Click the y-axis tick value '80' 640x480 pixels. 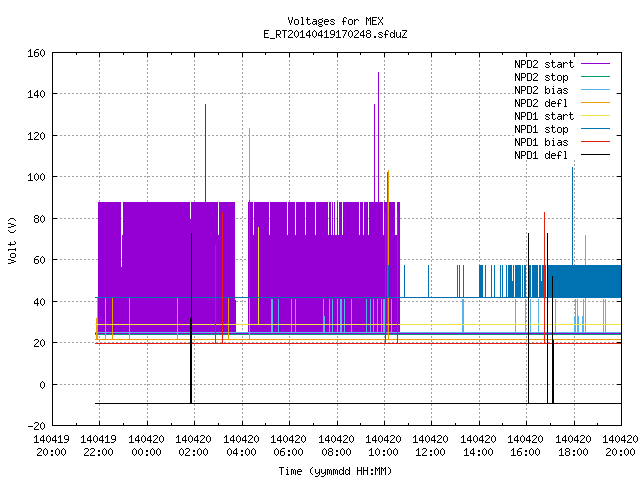[39, 219]
